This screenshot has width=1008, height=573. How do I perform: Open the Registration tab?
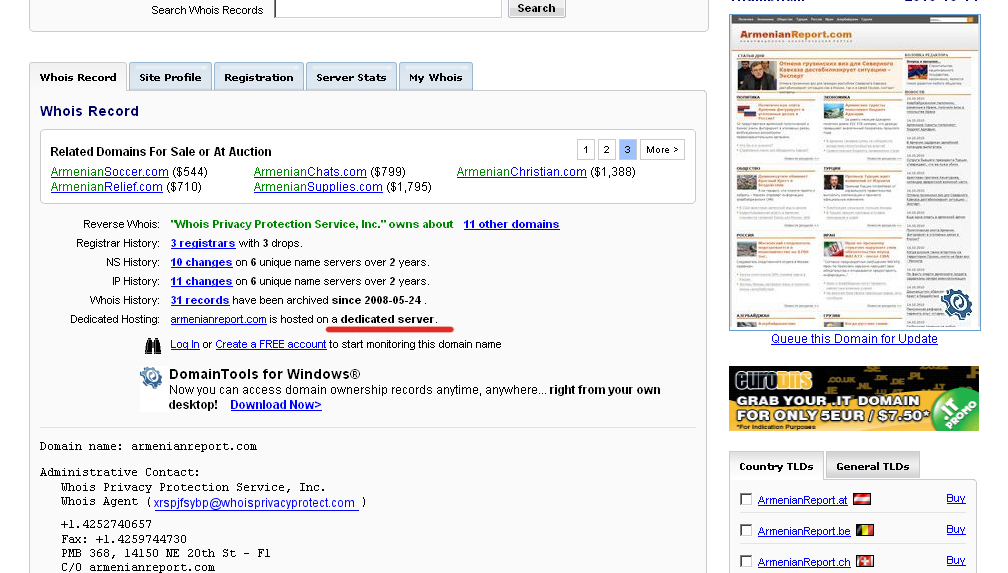pyautogui.click(x=258, y=77)
